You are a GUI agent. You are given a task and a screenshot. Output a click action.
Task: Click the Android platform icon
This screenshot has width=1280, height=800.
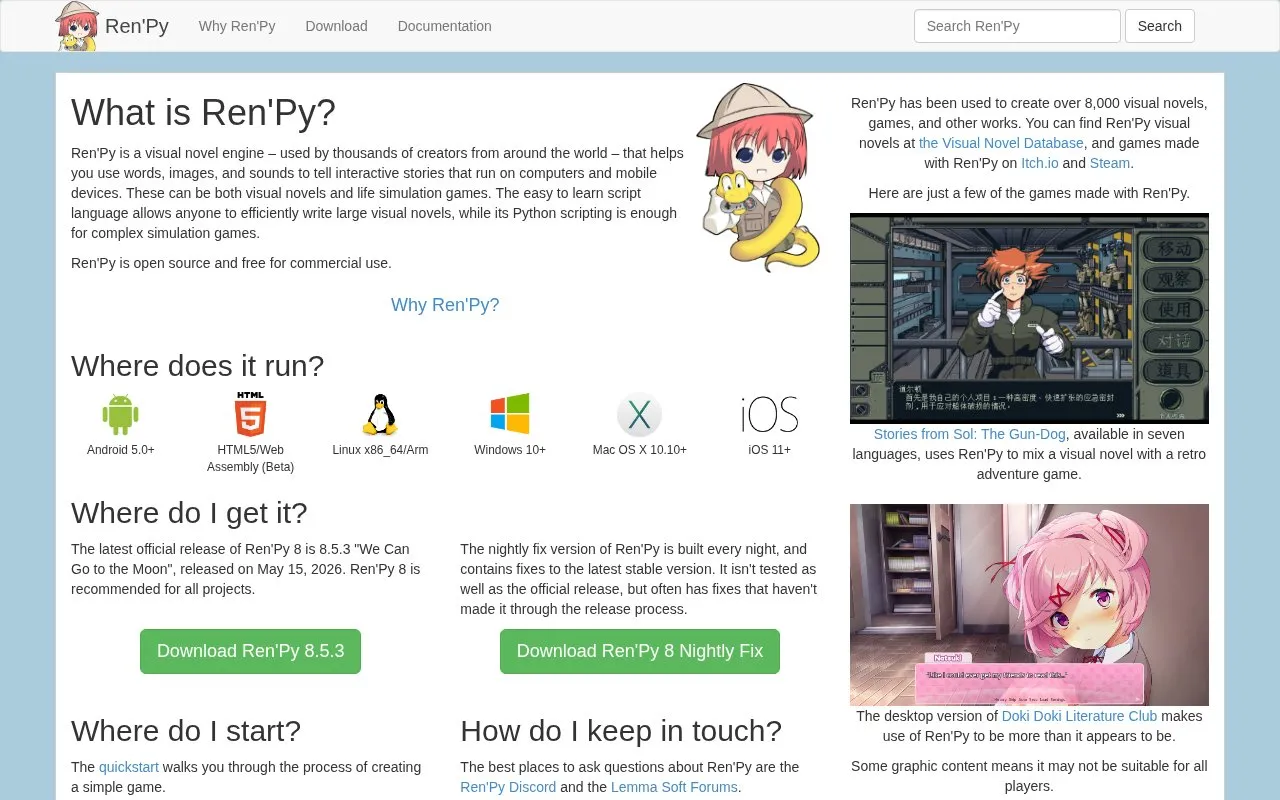(120, 414)
